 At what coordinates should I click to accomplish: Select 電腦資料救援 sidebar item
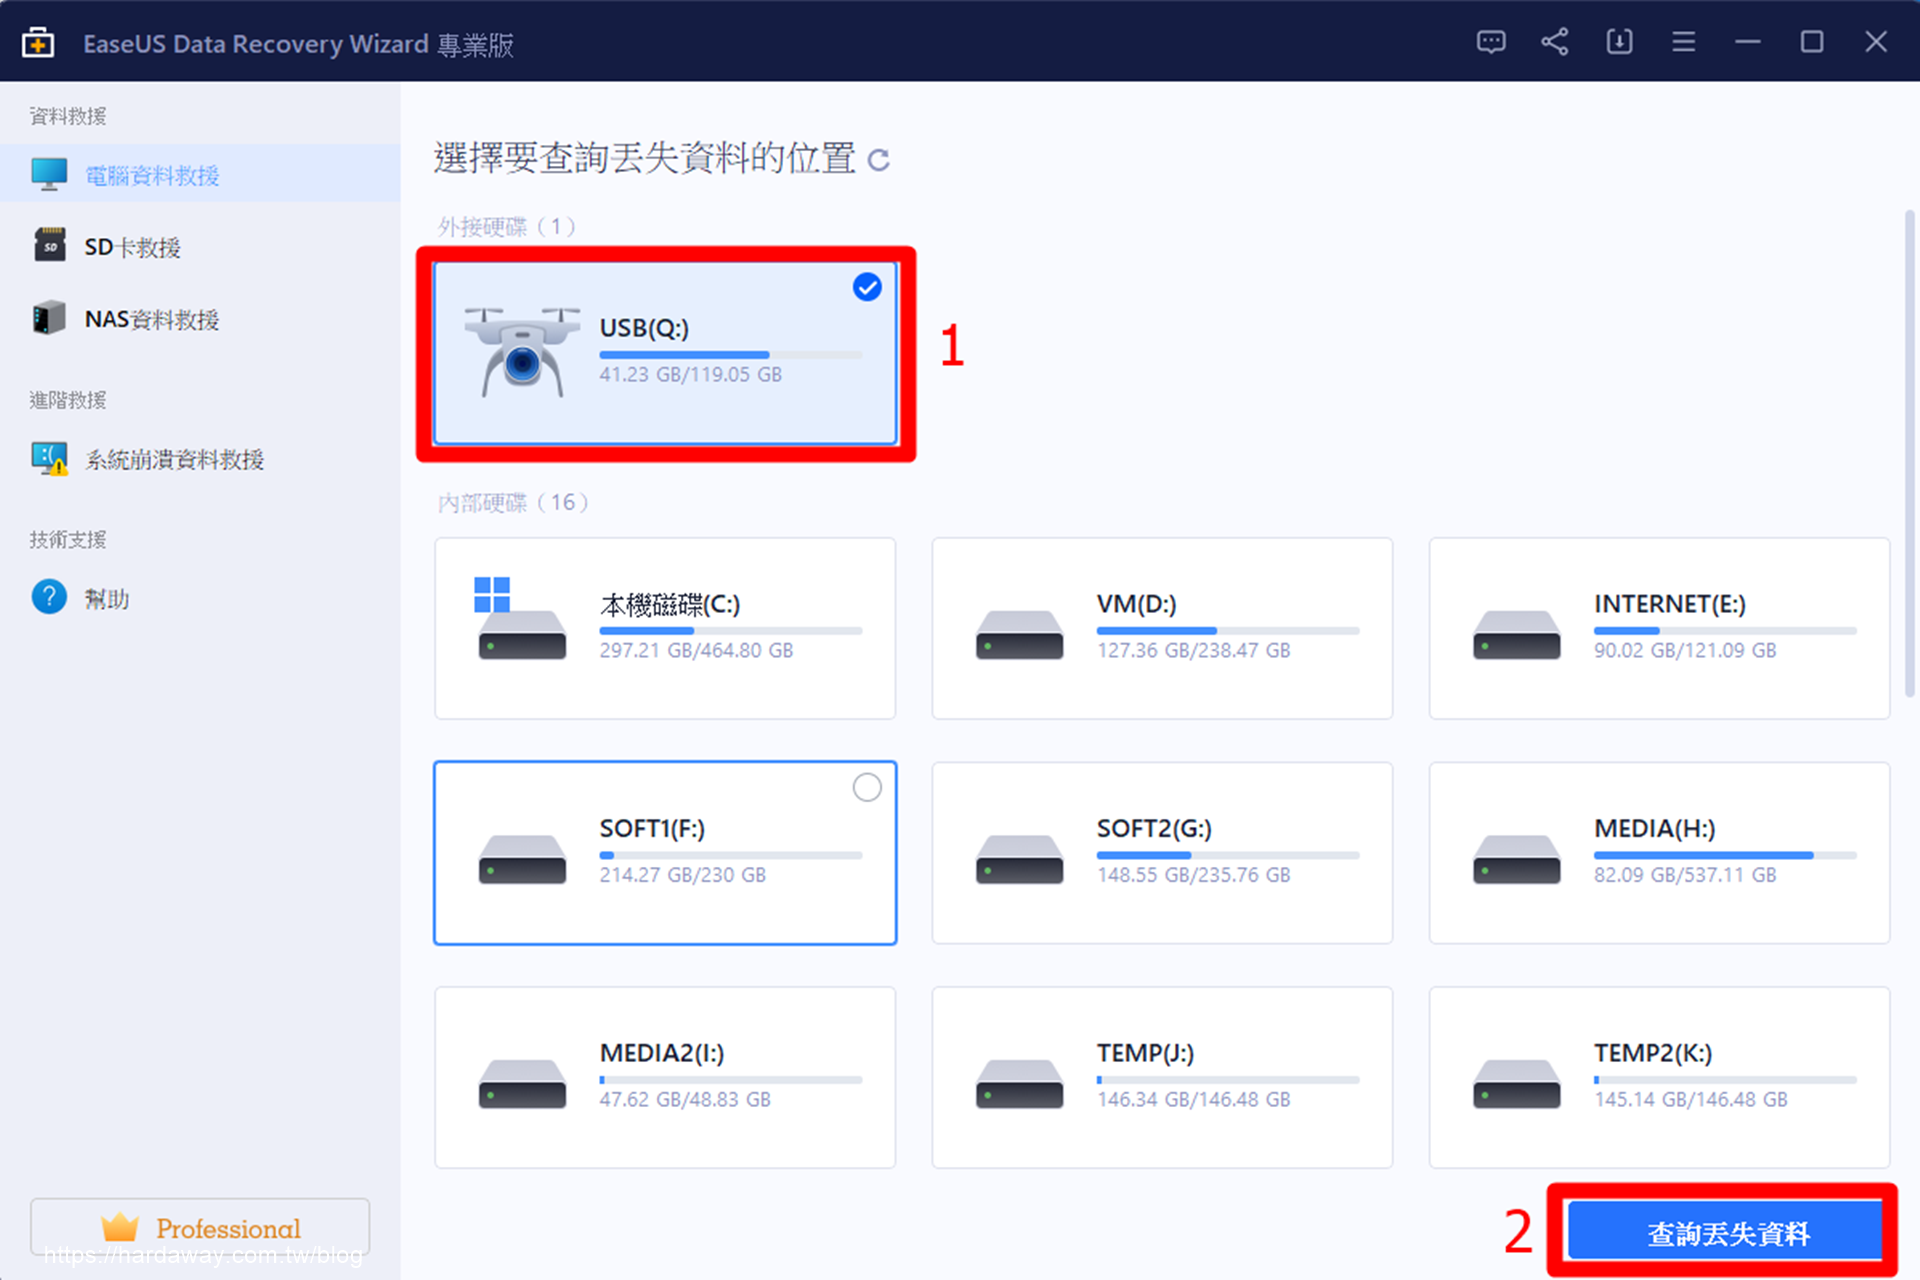pyautogui.click(x=200, y=174)
